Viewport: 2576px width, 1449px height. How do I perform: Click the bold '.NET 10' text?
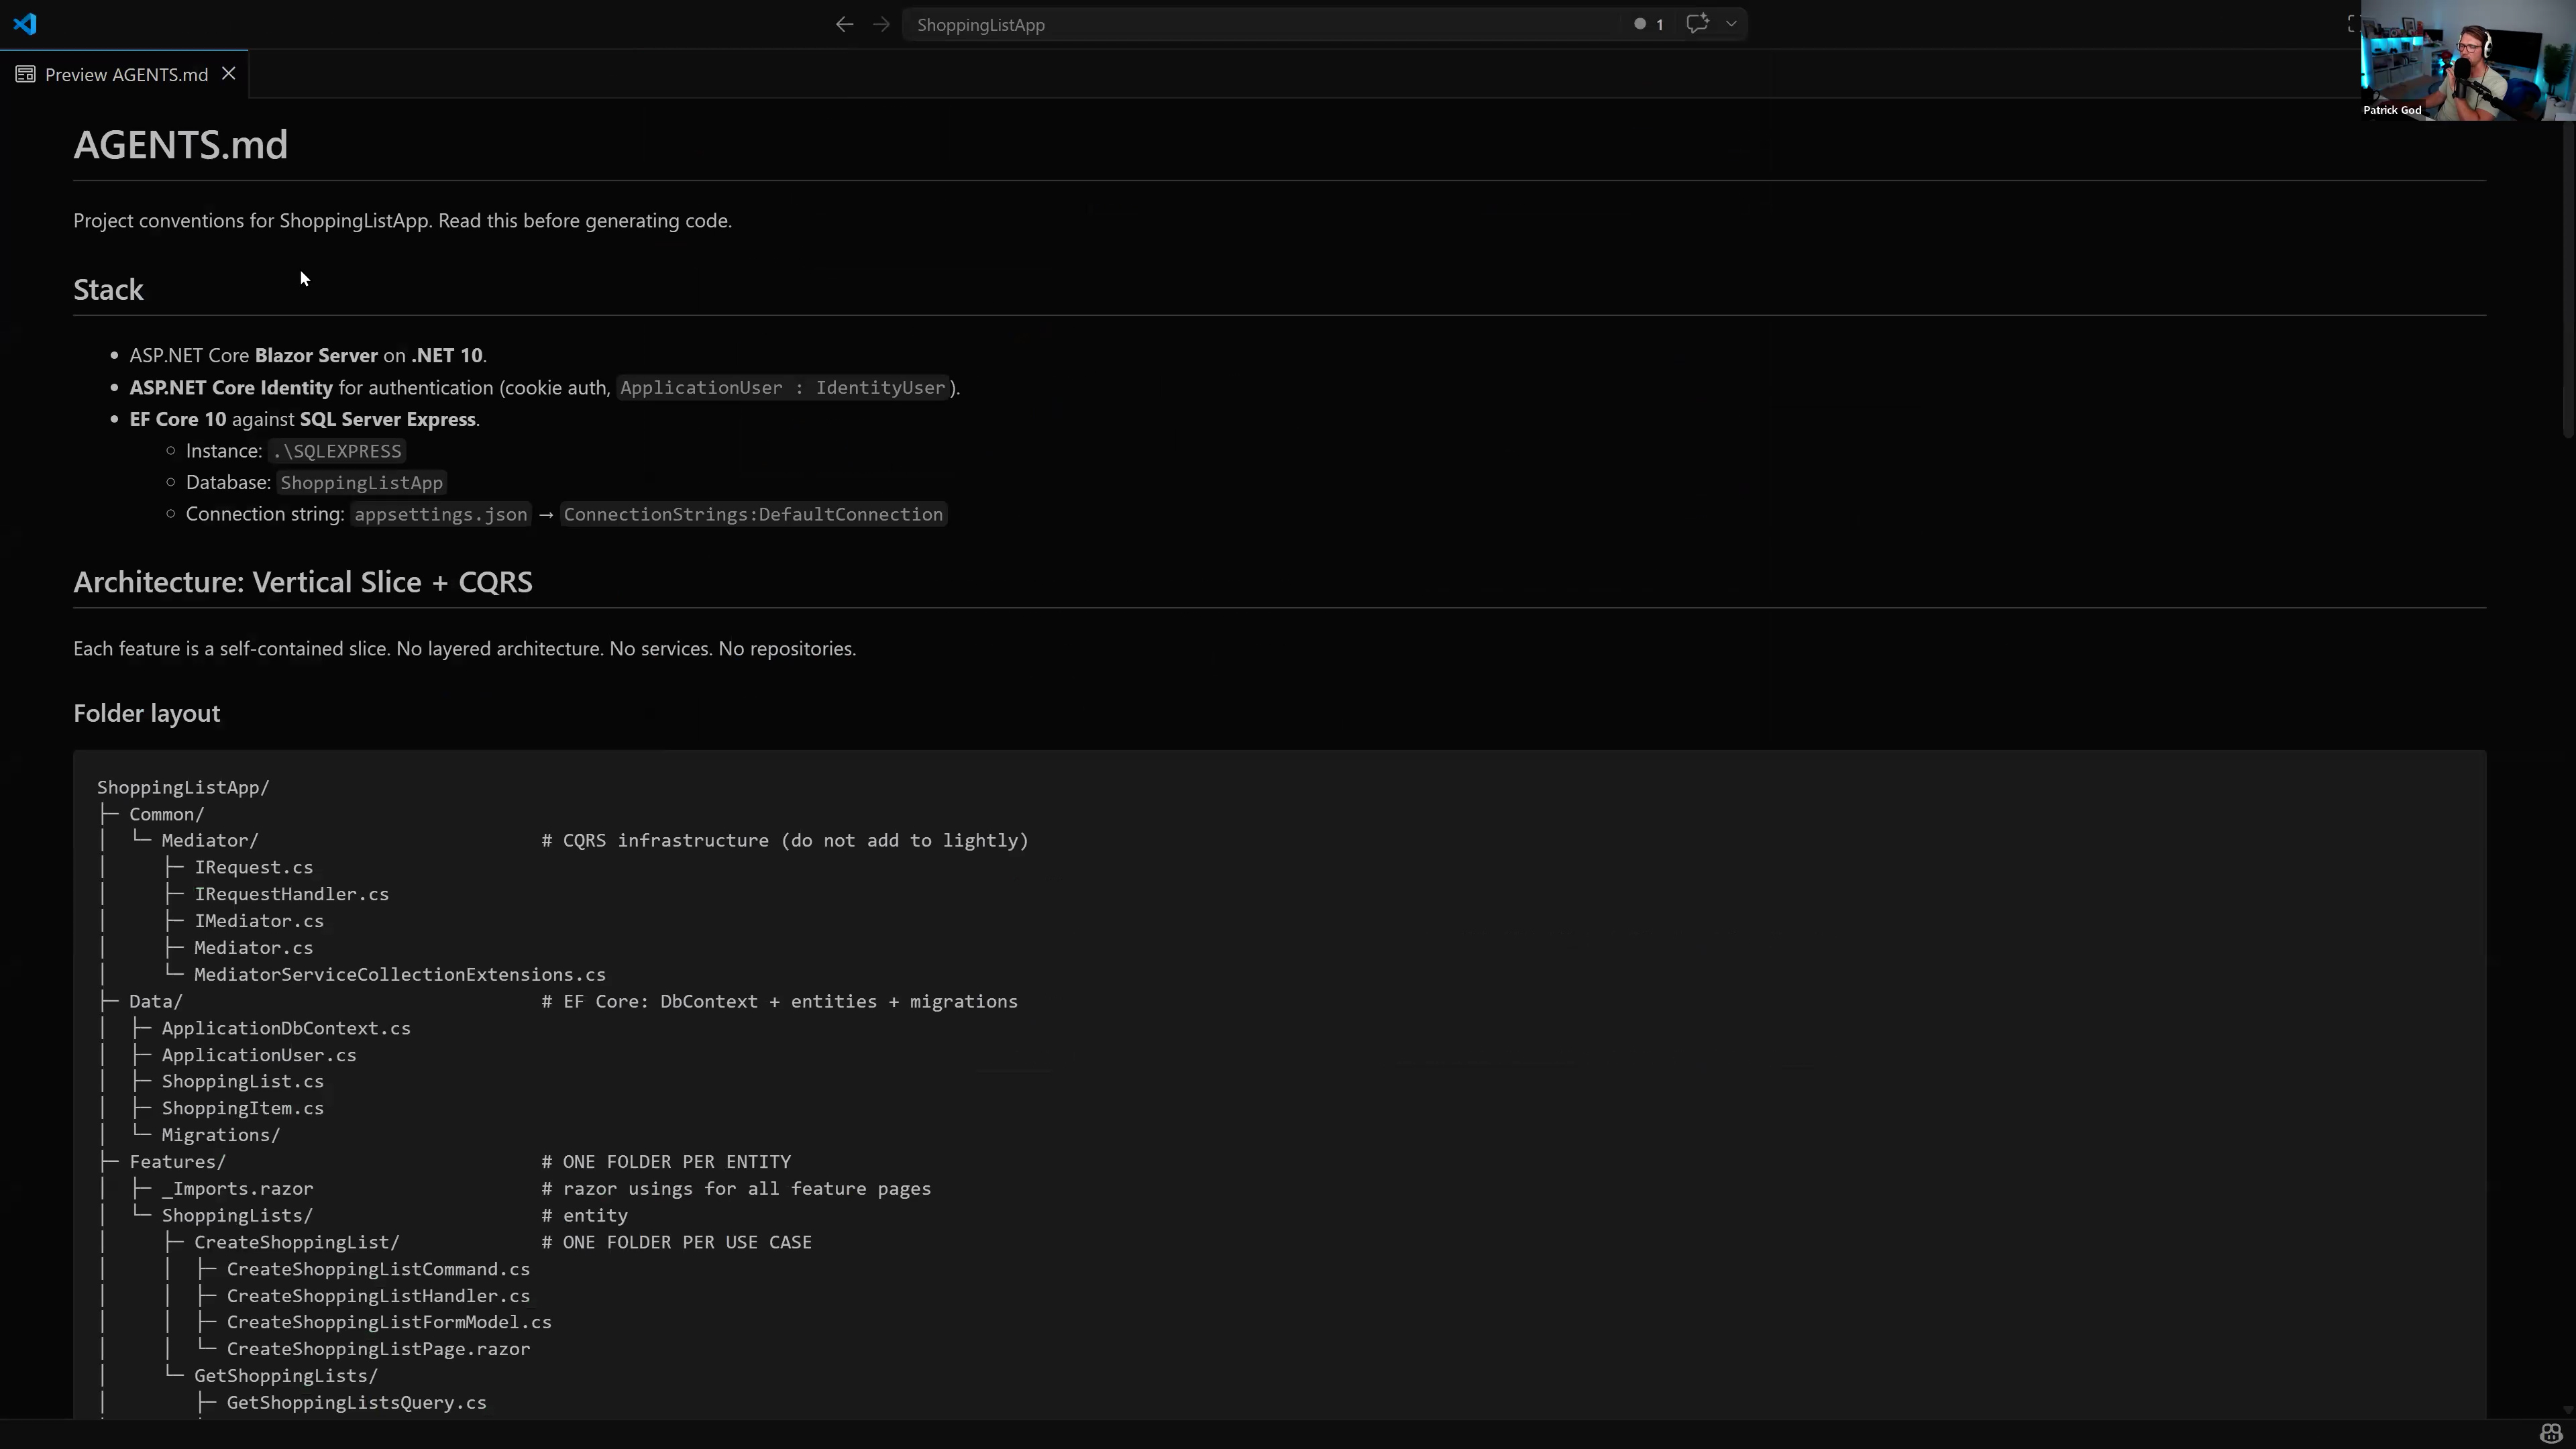point(447,355)
